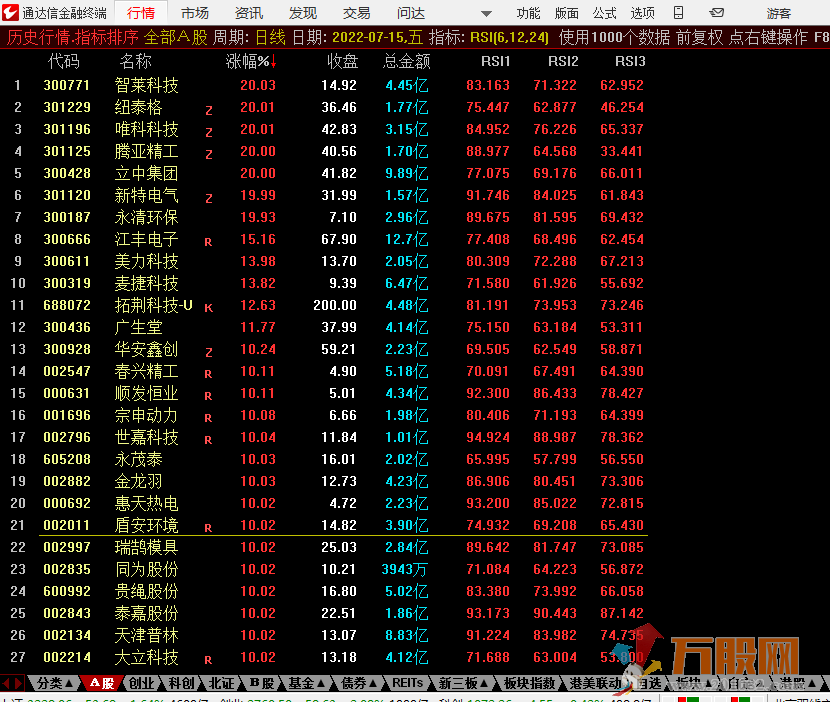Click the right scroll arrow of bottom tabs
Viewport: 830px width, 702px height.
(x=18, y=683)
